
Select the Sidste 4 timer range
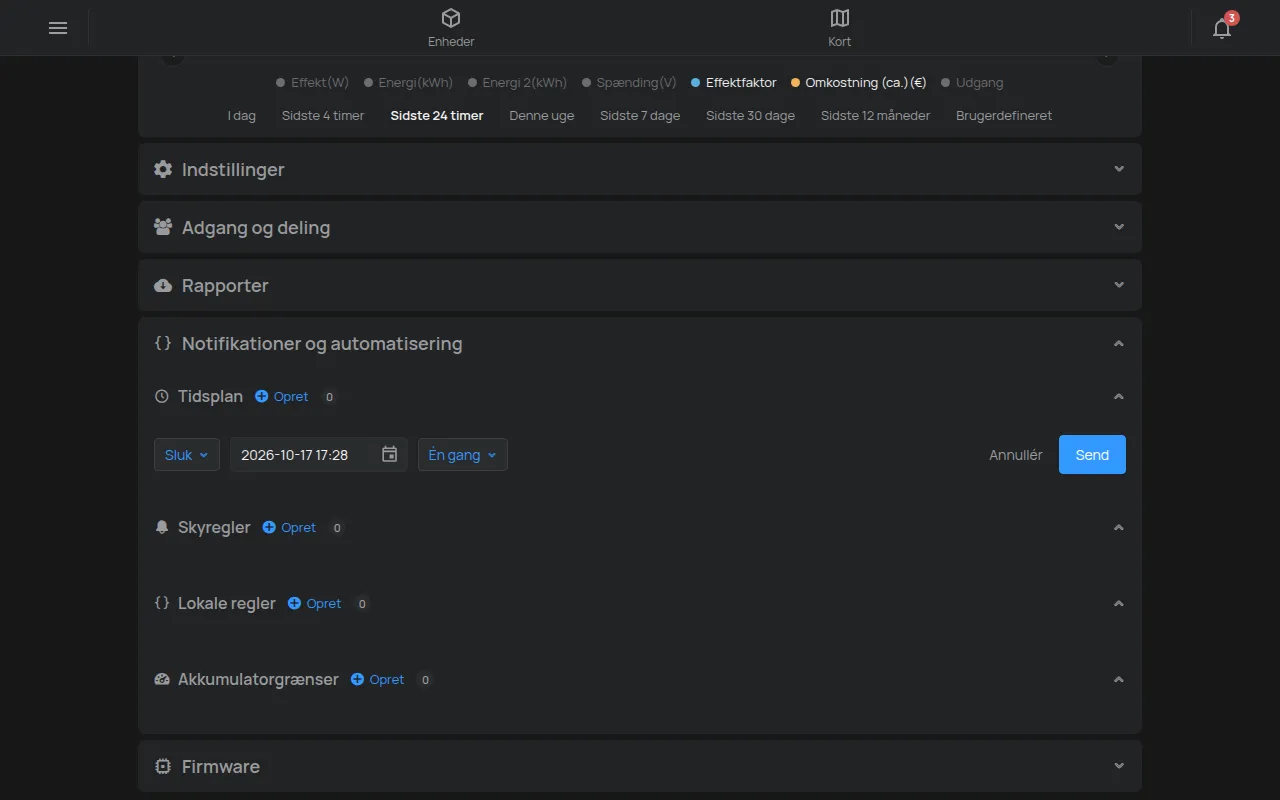(323, 116)
